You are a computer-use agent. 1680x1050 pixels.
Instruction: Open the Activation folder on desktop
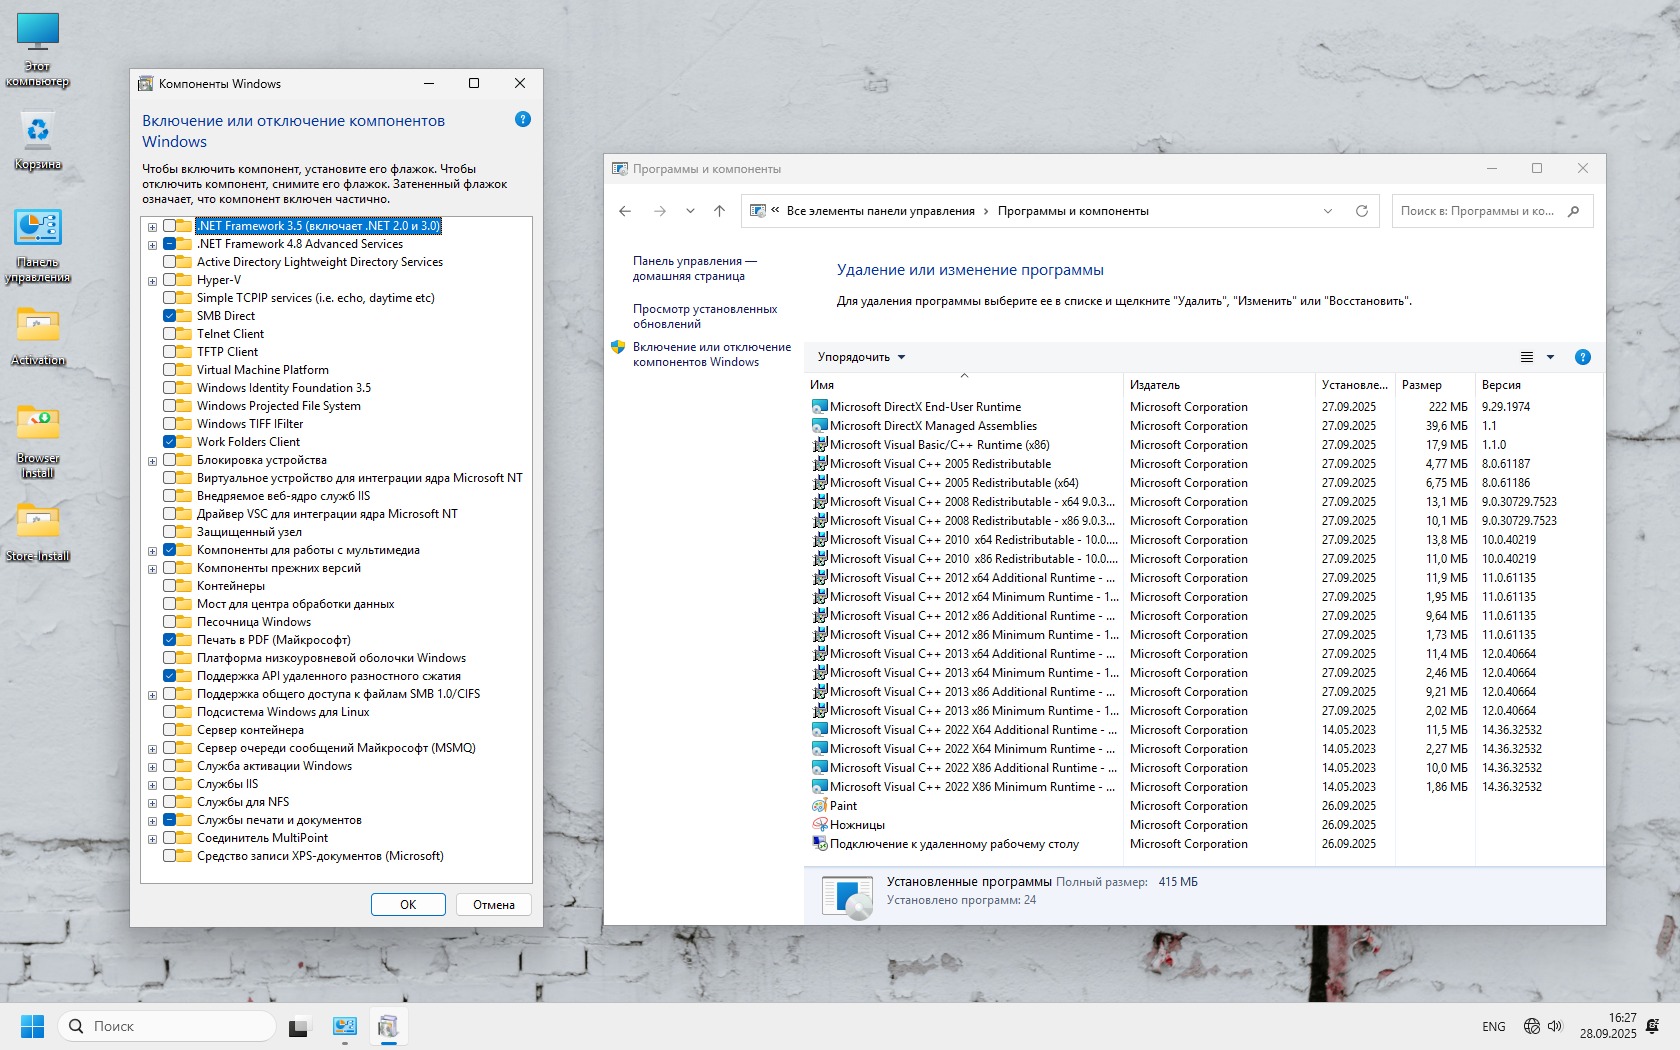(38, 335)
